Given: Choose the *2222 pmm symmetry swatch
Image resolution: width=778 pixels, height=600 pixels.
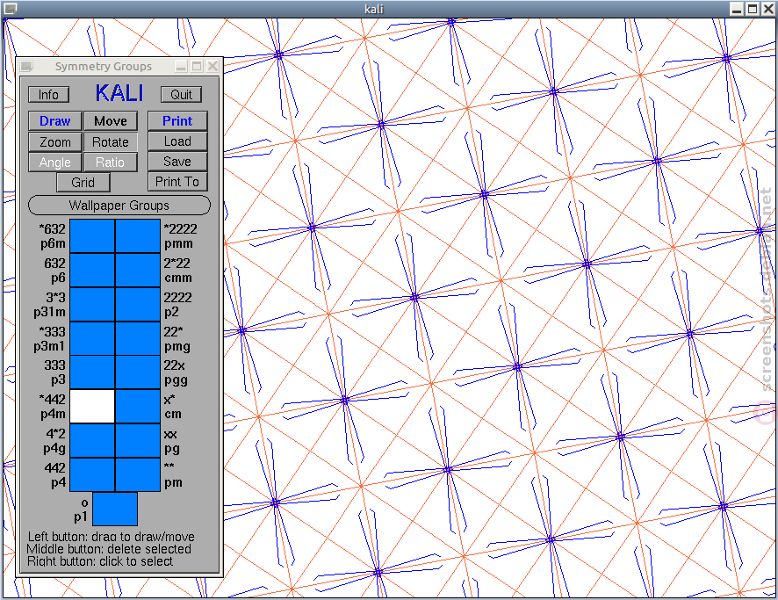Looking at the screenshot, I should click(138, 236).
